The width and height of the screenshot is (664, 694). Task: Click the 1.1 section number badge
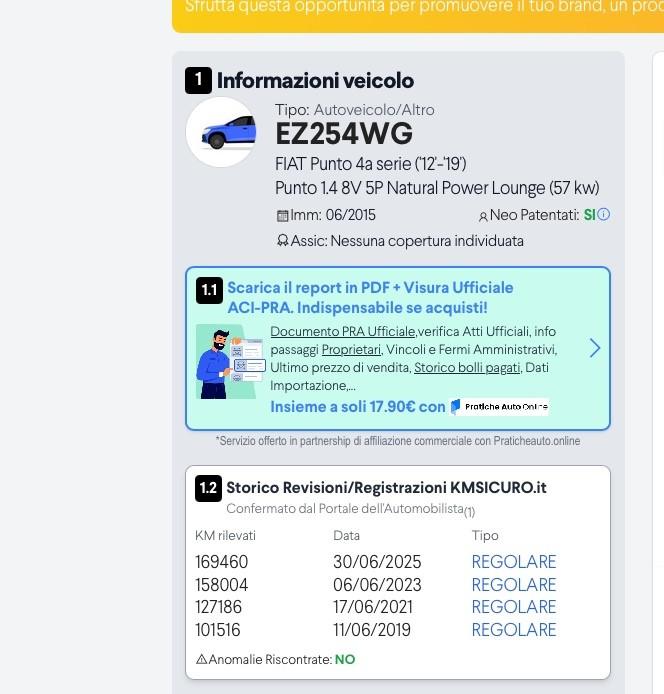click(209, 290)
